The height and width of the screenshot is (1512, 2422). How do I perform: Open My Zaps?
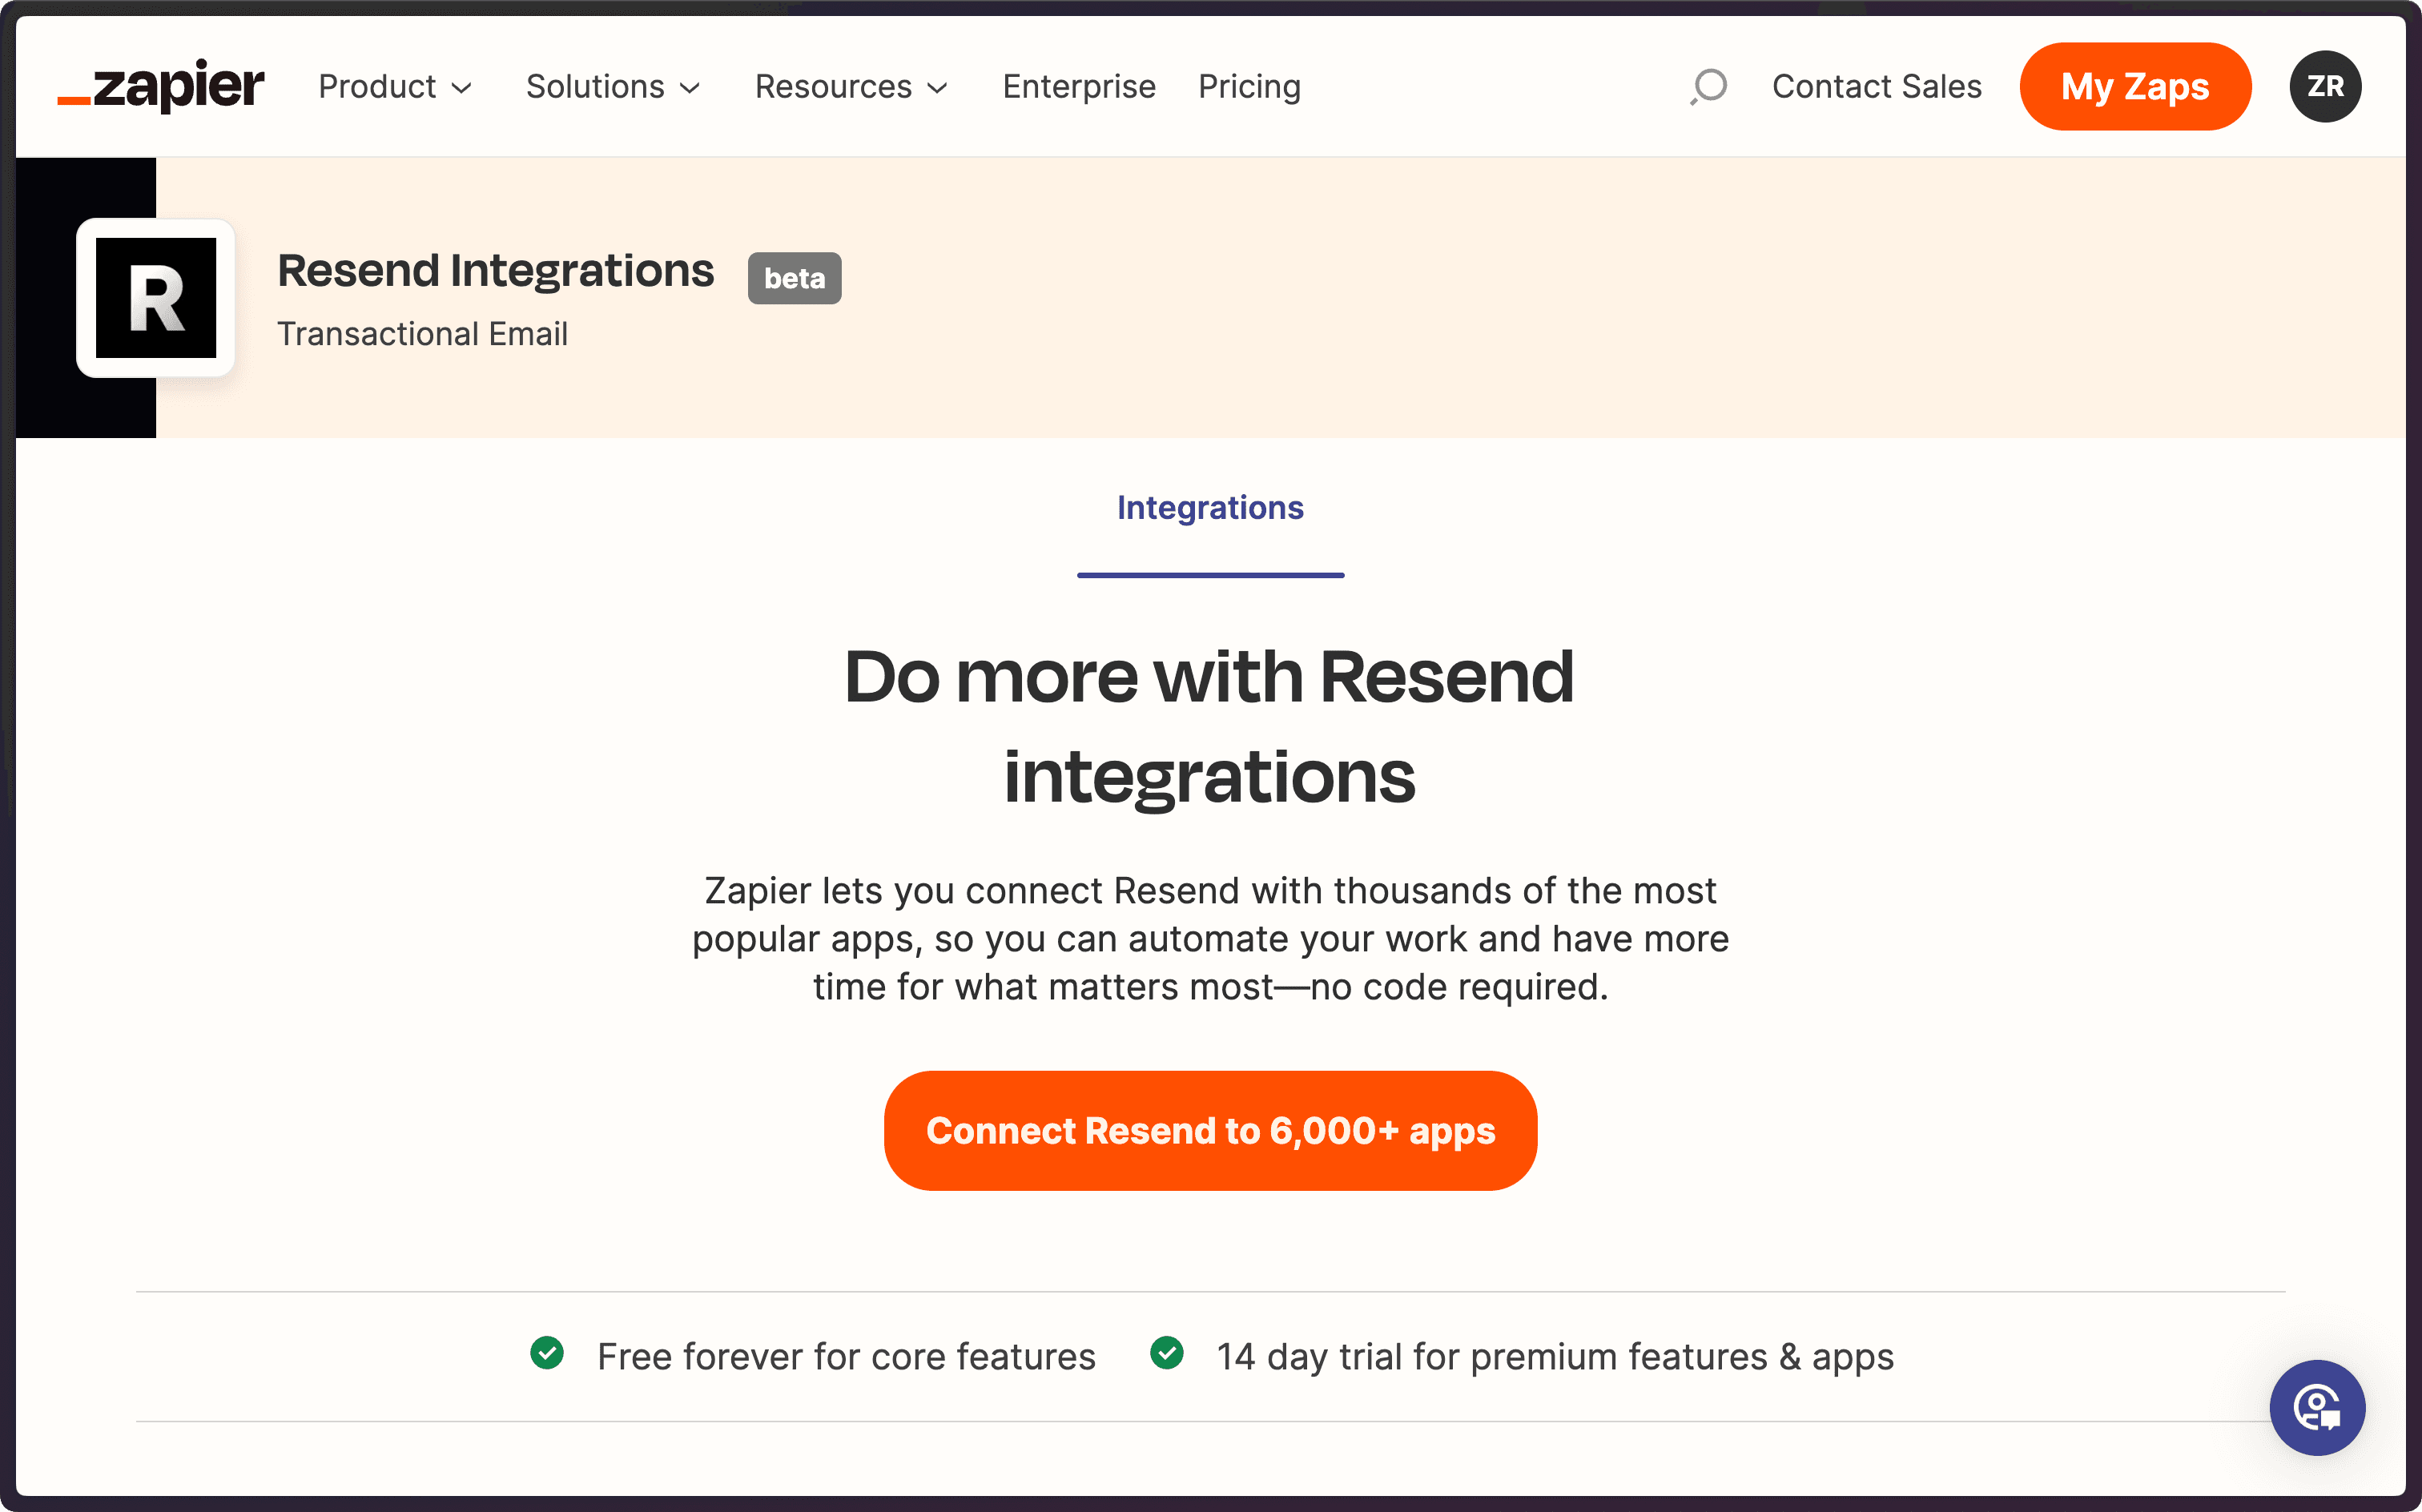tap(2135, 86)
